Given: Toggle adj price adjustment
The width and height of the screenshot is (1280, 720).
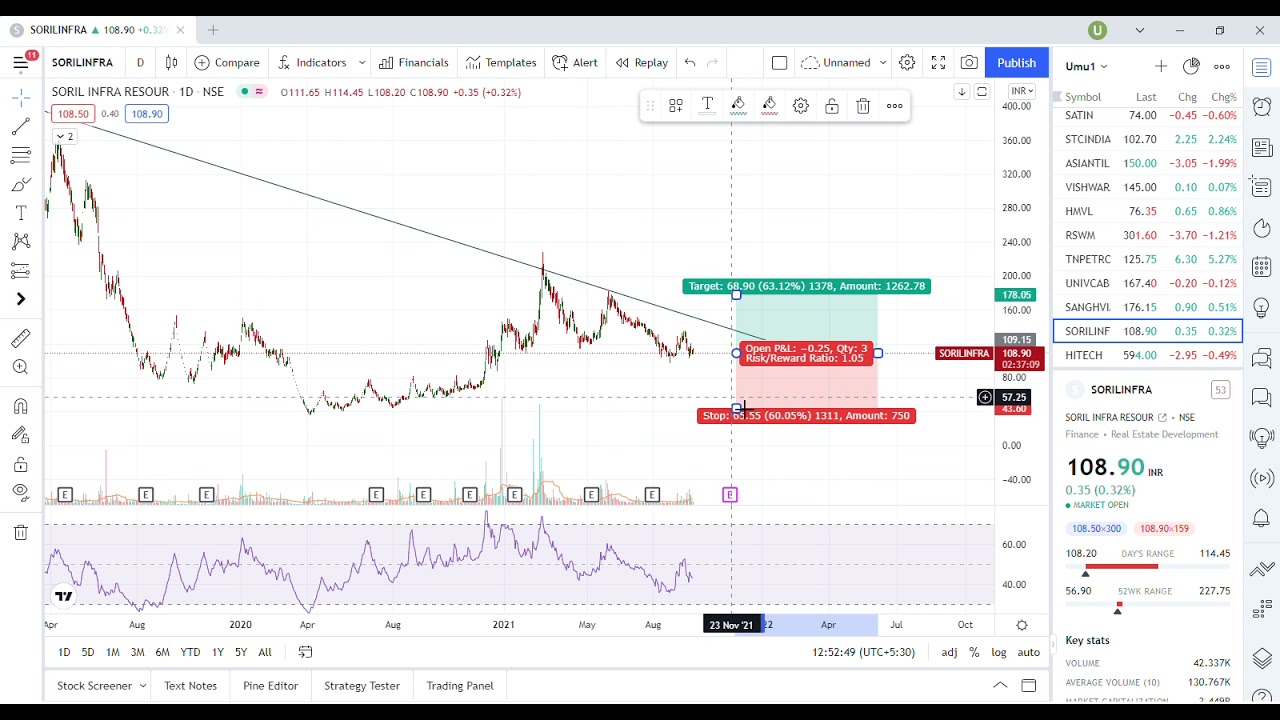Looking at the screenshot, I should tap(949, 652).
